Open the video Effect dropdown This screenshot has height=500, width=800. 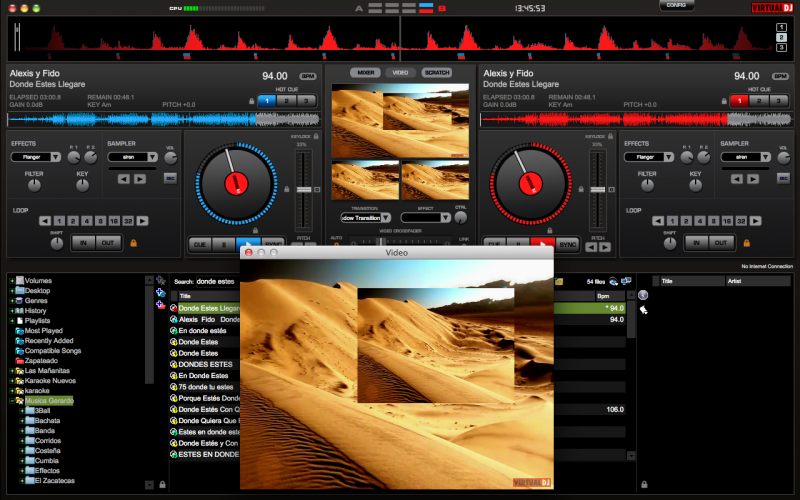pyautogui.click(x=426, y=218)
